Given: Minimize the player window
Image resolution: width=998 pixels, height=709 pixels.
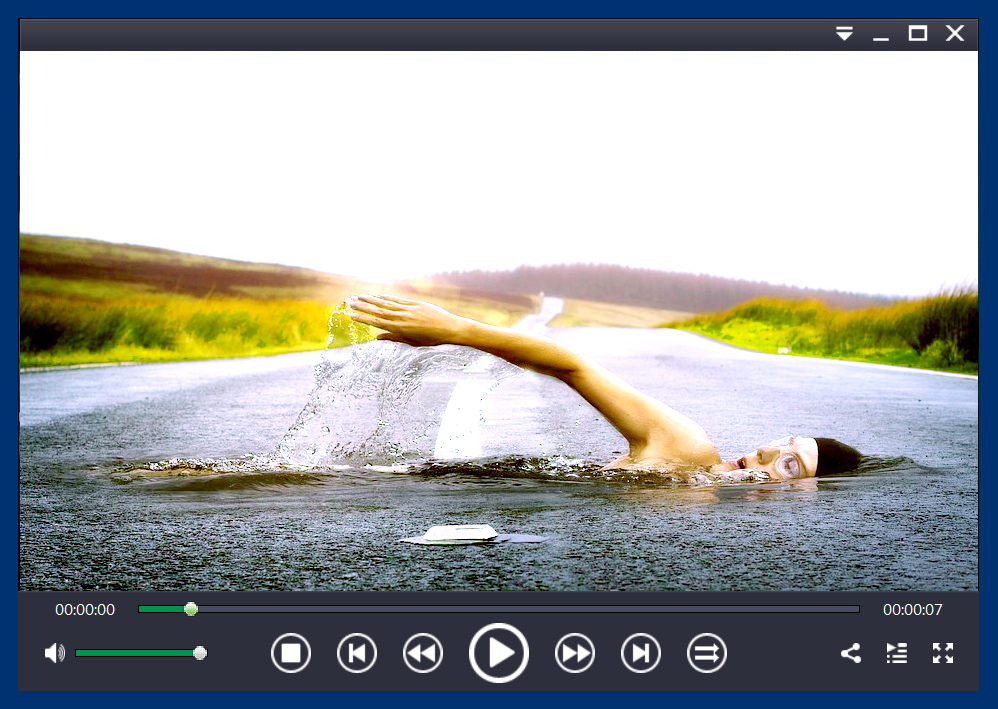Looking at the screenshot, I should (881, 34).
